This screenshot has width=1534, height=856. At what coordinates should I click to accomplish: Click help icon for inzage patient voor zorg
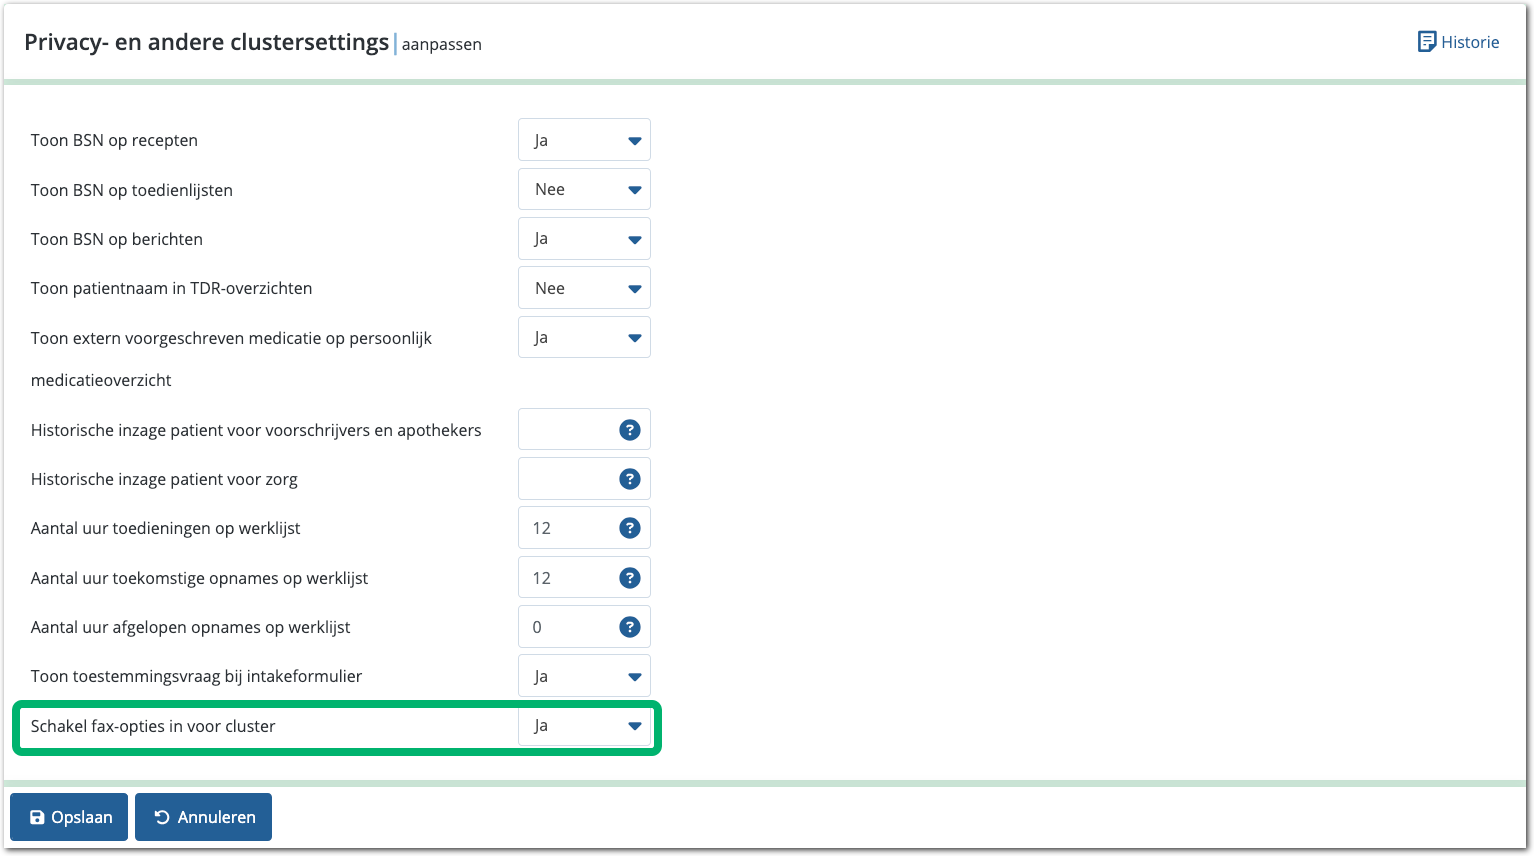[x=629, y=479]
